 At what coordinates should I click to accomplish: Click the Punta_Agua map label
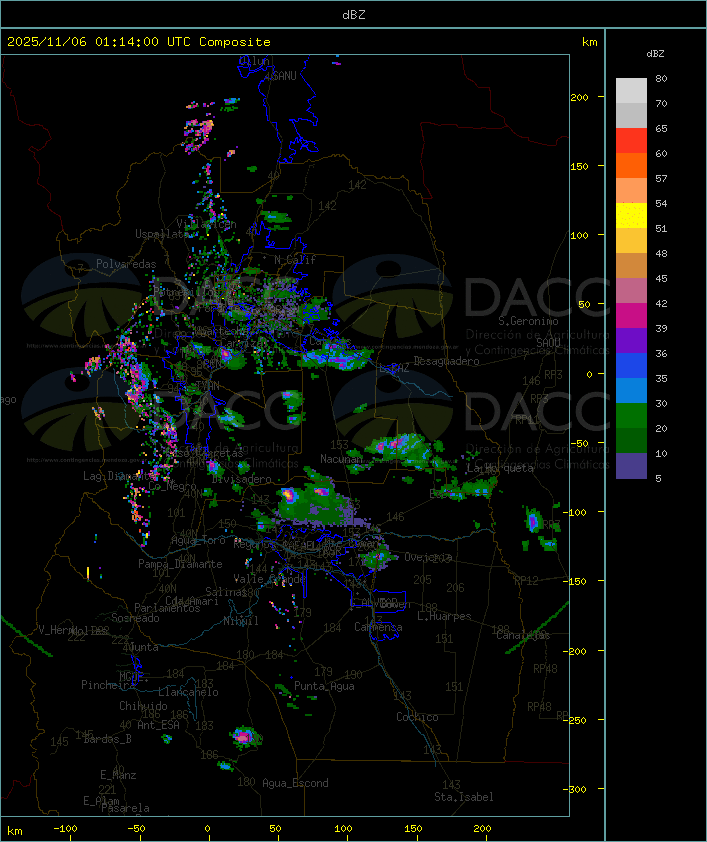click(324, 686)
